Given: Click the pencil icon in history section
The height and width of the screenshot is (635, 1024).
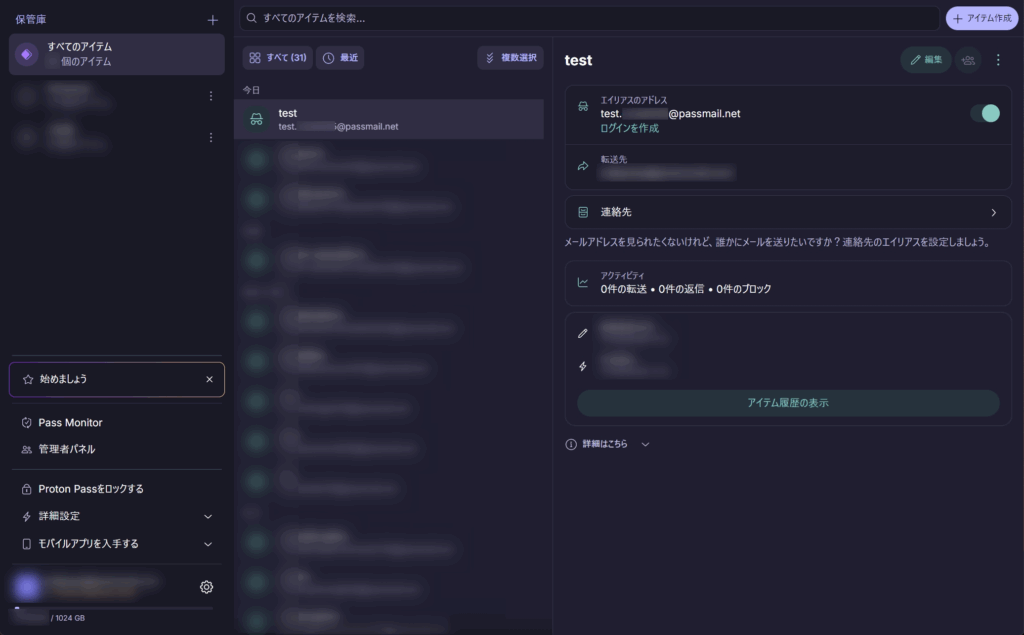Looking at the screenshot, I should tap(583, 333).
